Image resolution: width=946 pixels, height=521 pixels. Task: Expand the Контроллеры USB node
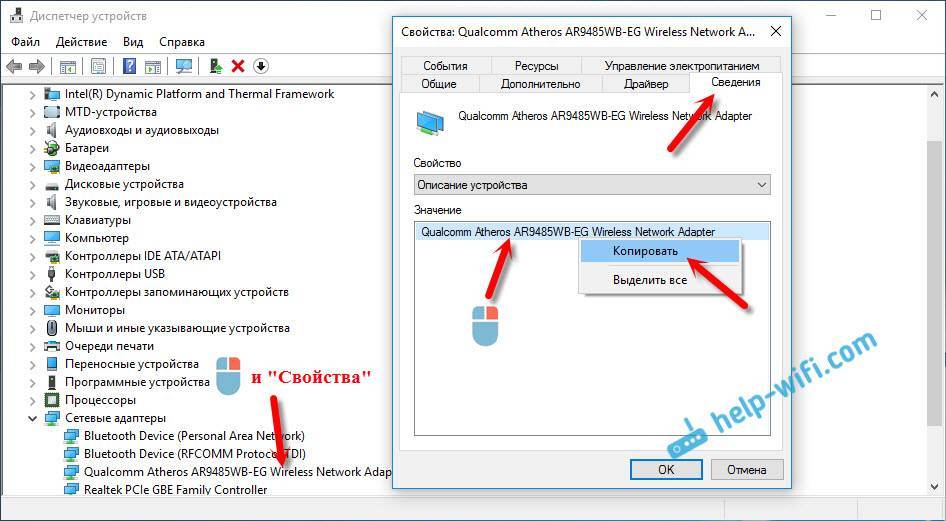pyautogui.click(x=33, y=274)
